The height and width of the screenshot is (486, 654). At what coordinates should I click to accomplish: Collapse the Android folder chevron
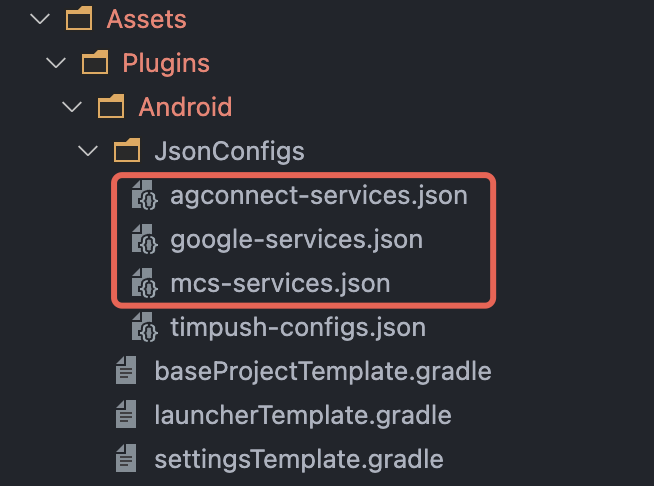(72, 106)
